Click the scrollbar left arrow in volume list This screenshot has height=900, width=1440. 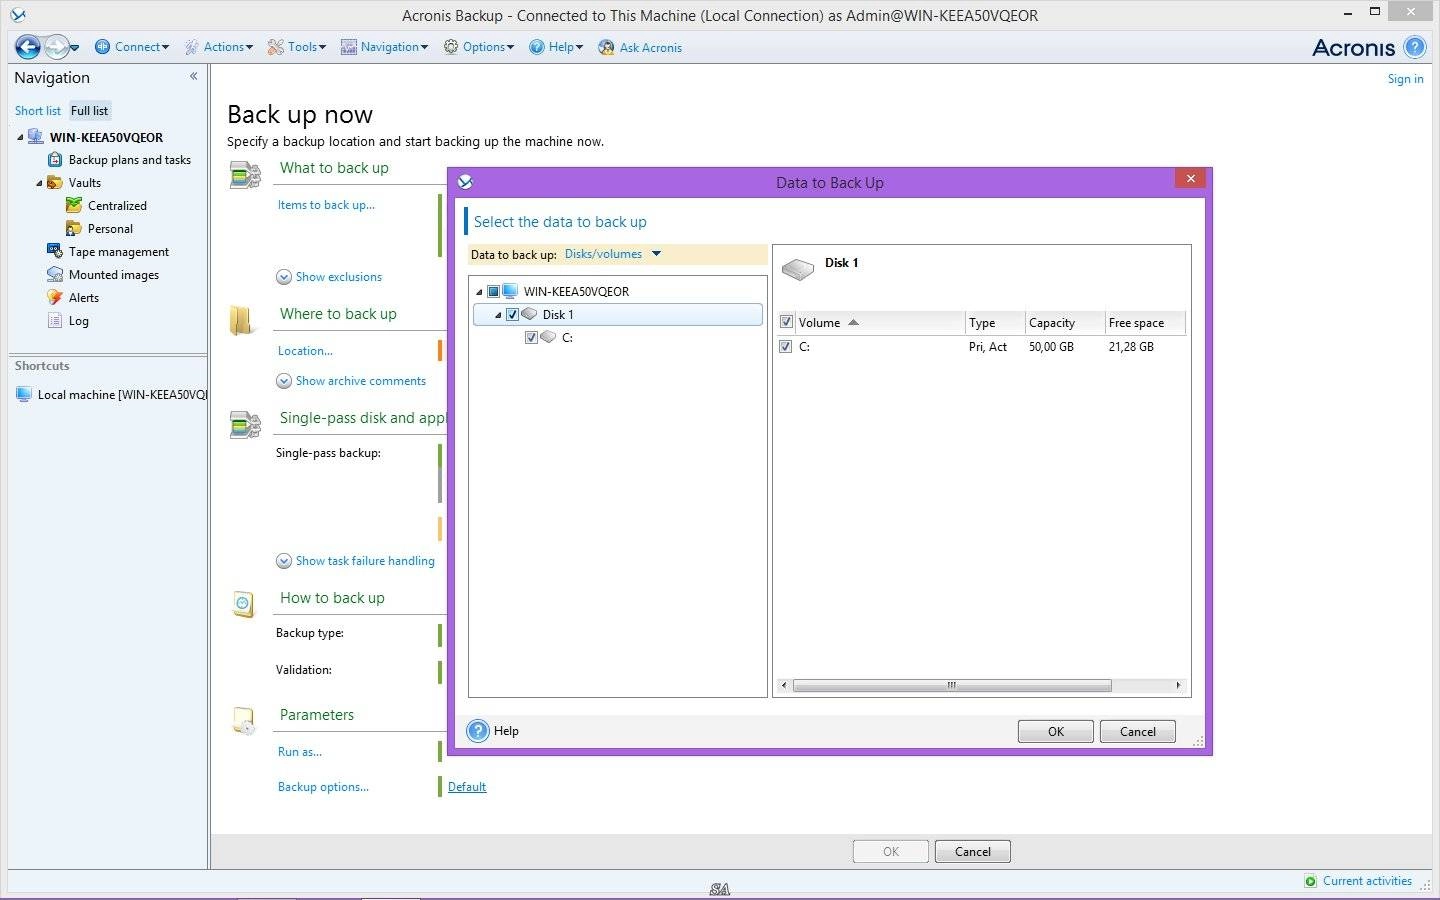784,686
